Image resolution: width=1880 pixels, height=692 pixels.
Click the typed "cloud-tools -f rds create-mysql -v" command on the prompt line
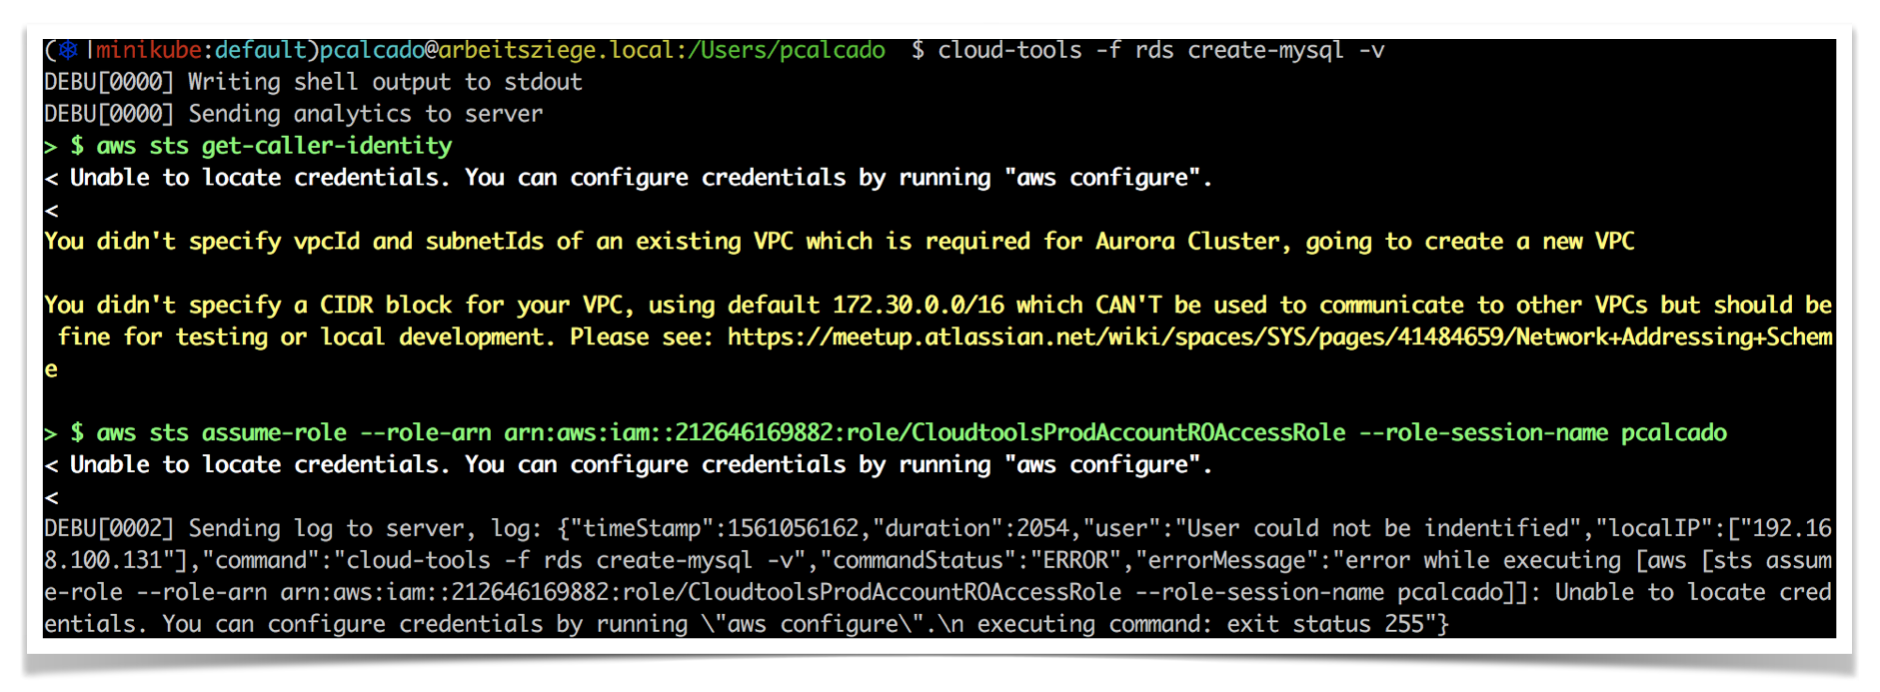[x=1161, y=50]
